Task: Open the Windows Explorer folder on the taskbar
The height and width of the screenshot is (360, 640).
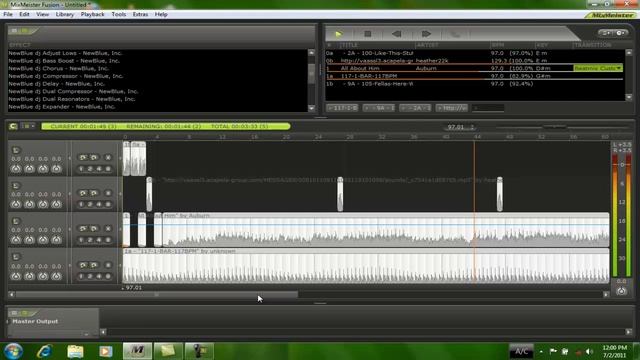Action: pyautogui.click(x=75, y=351)
